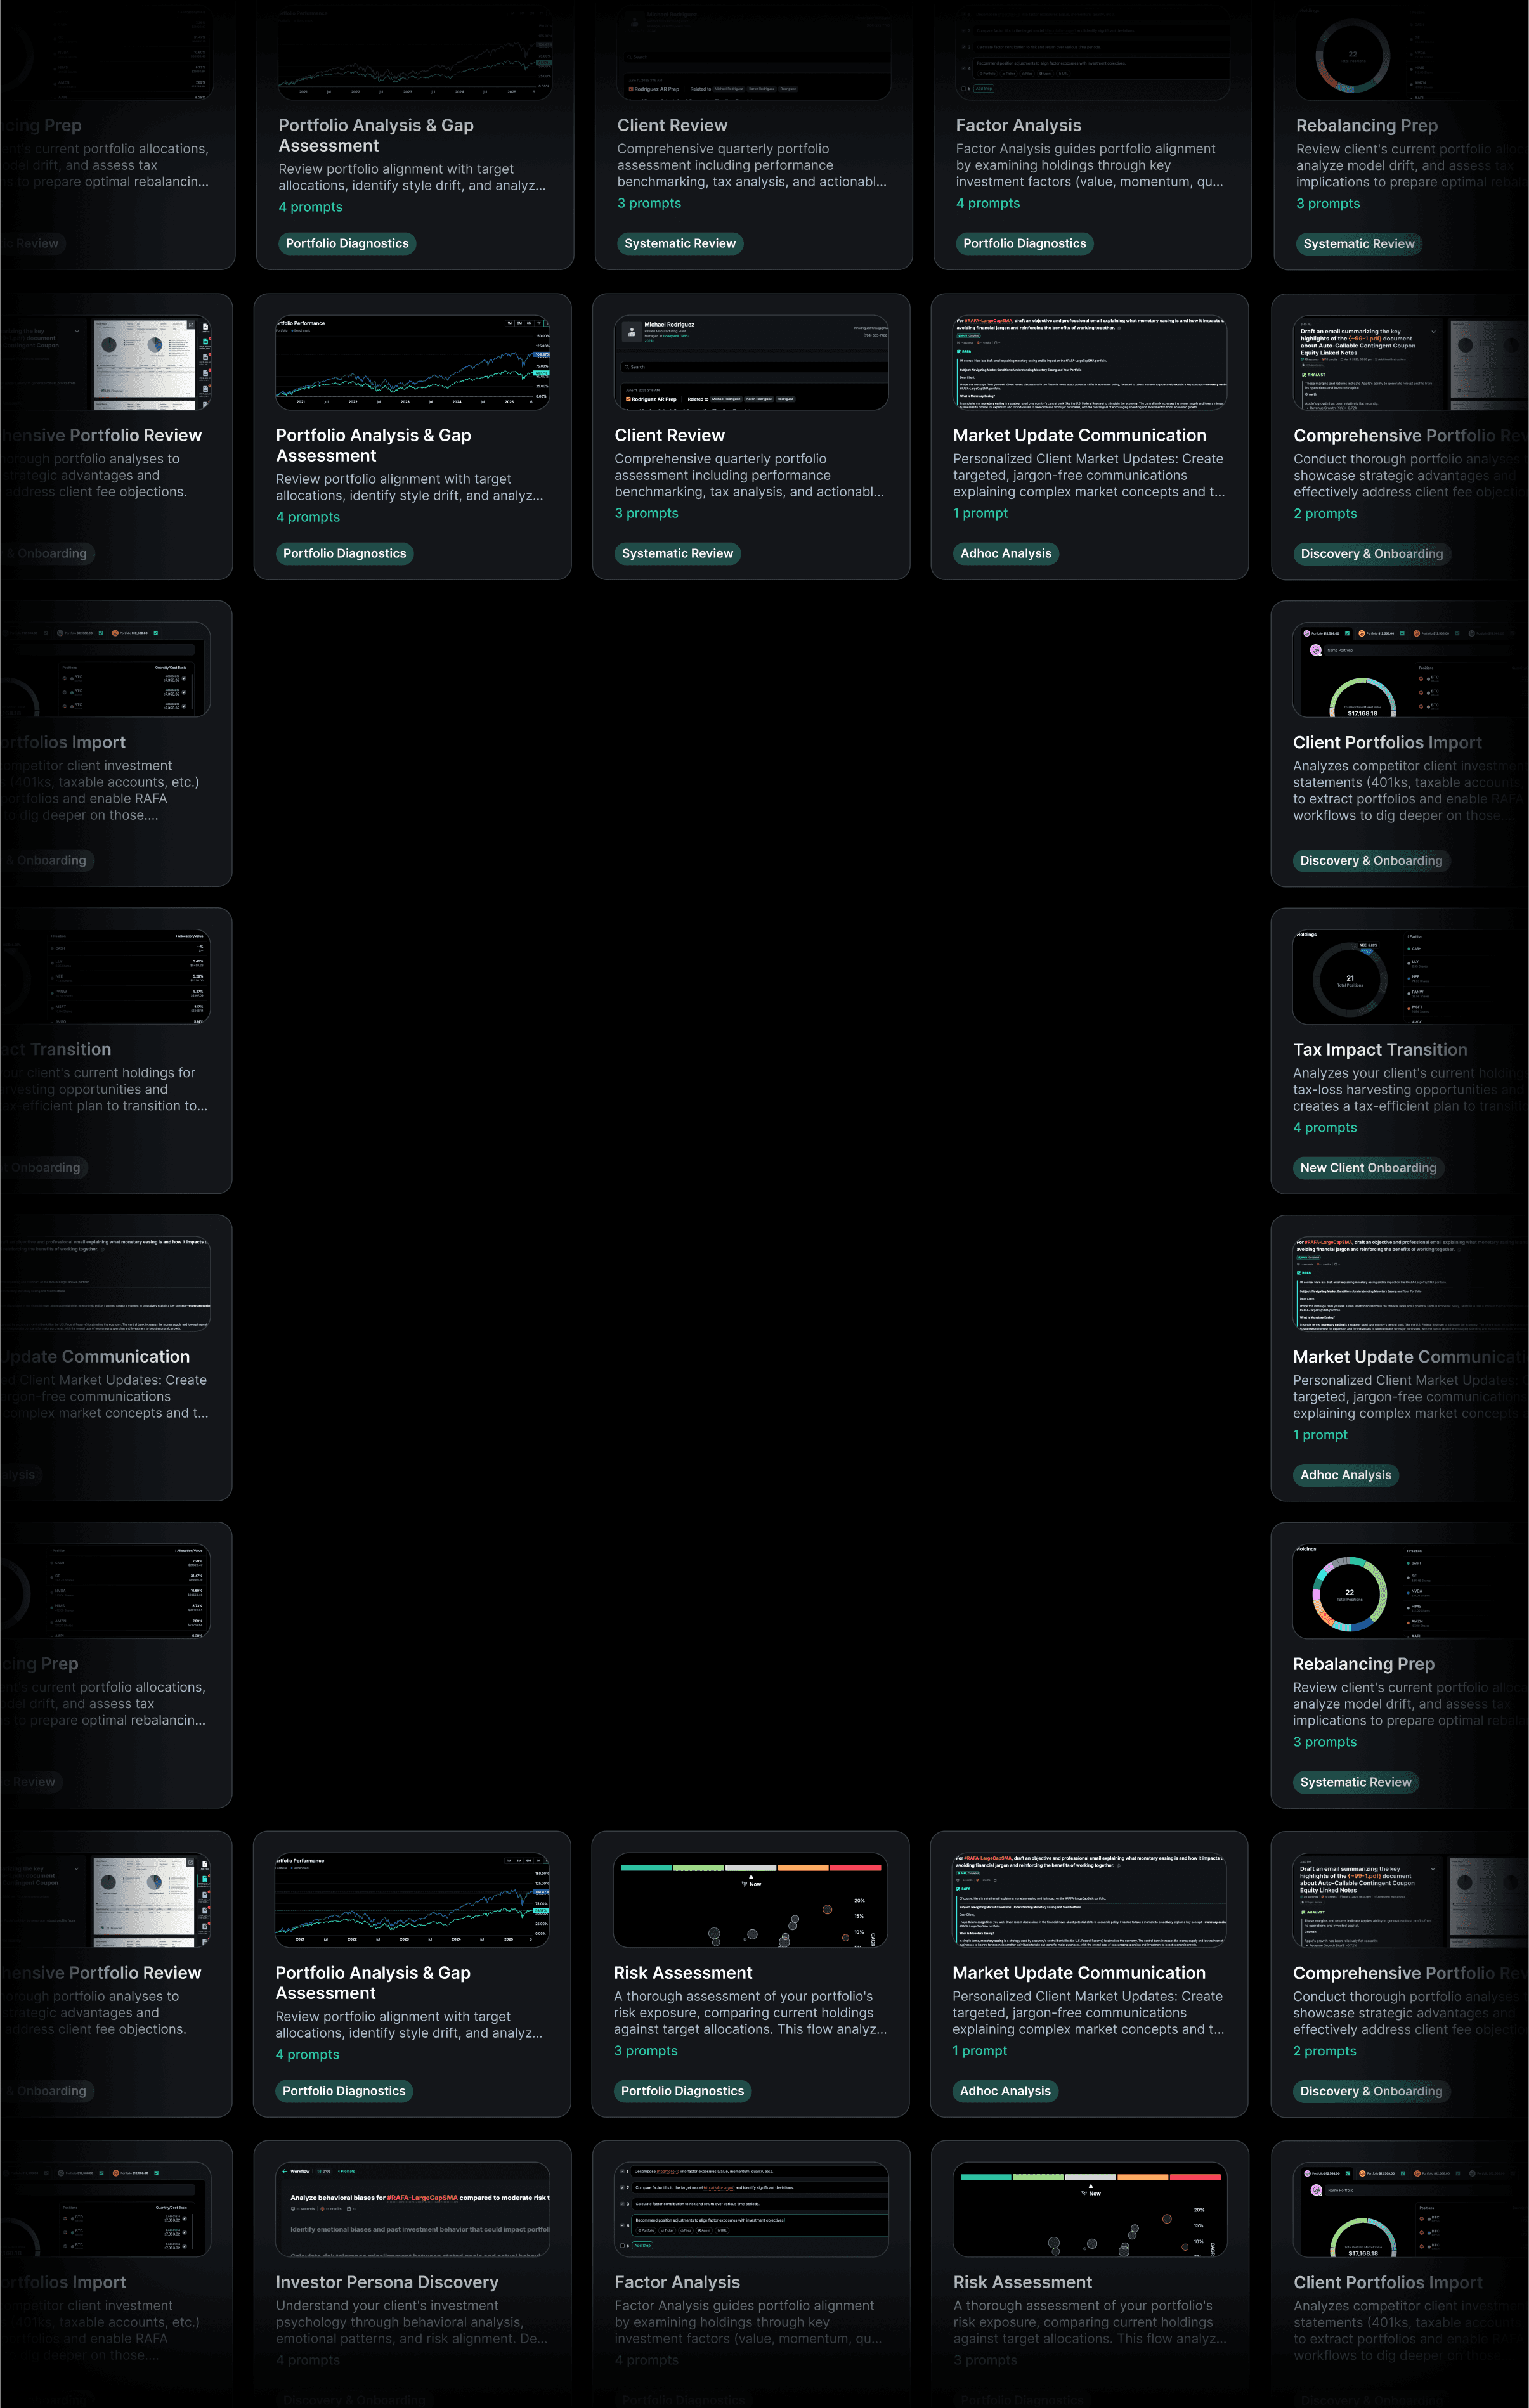Click the 21 positions donut chart in Tax Impact Transition
Viewport: 1529px width, 2408px height.
pyautogui.click(x=1349, y=980)
